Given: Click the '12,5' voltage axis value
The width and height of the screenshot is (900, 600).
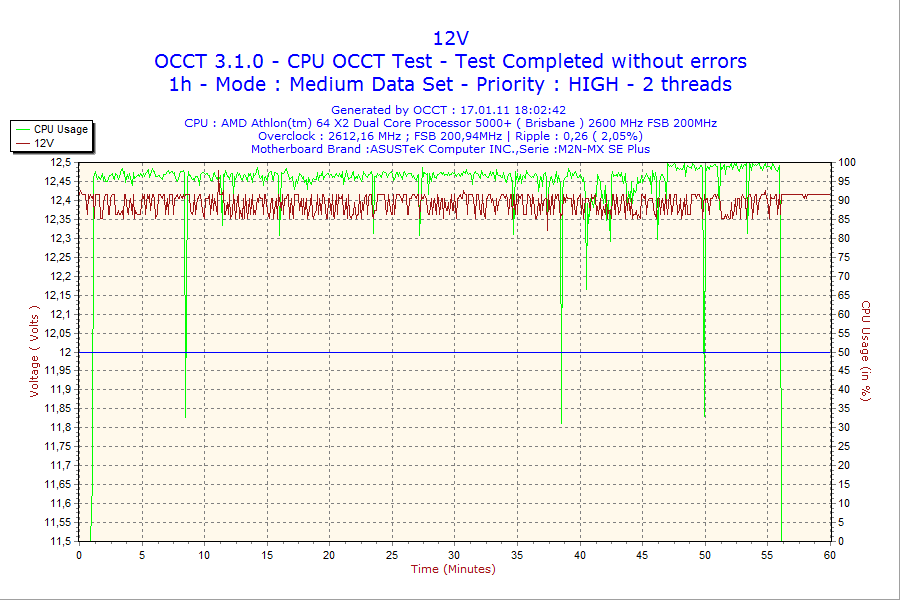Looking at the screenshot, I should (61, 162).
